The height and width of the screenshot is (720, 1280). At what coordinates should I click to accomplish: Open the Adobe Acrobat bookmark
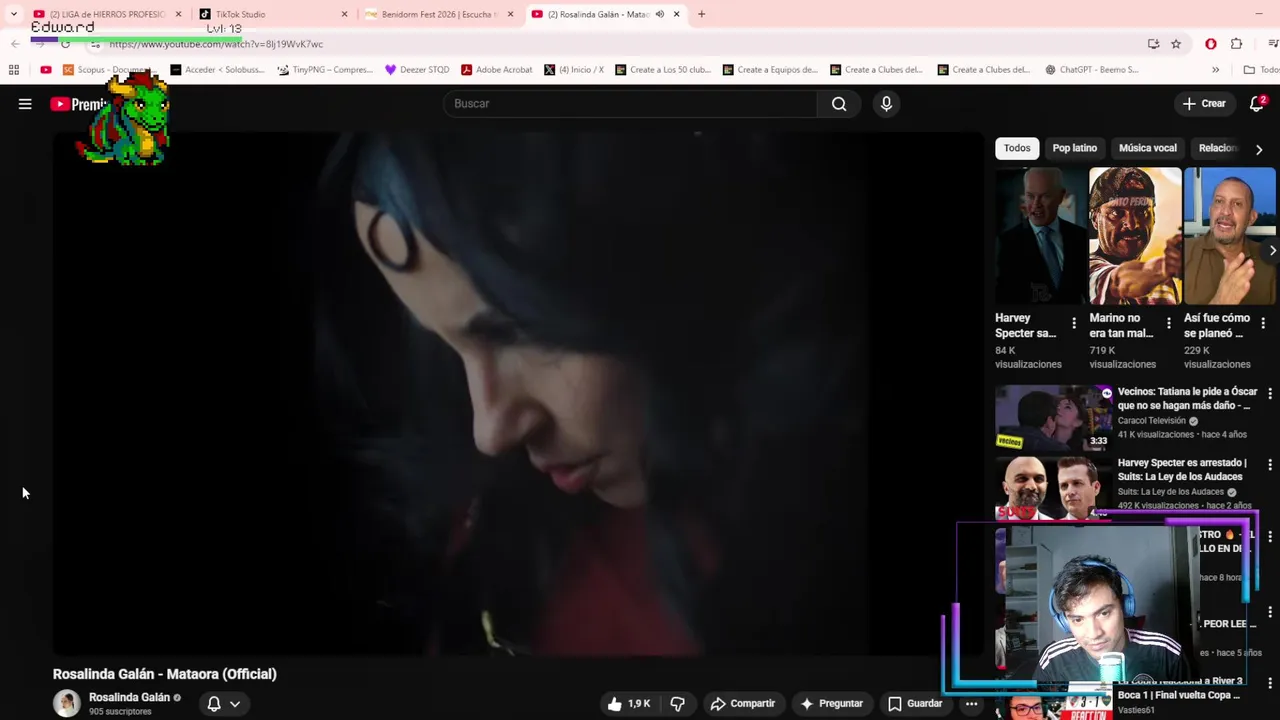click(496, 70)
